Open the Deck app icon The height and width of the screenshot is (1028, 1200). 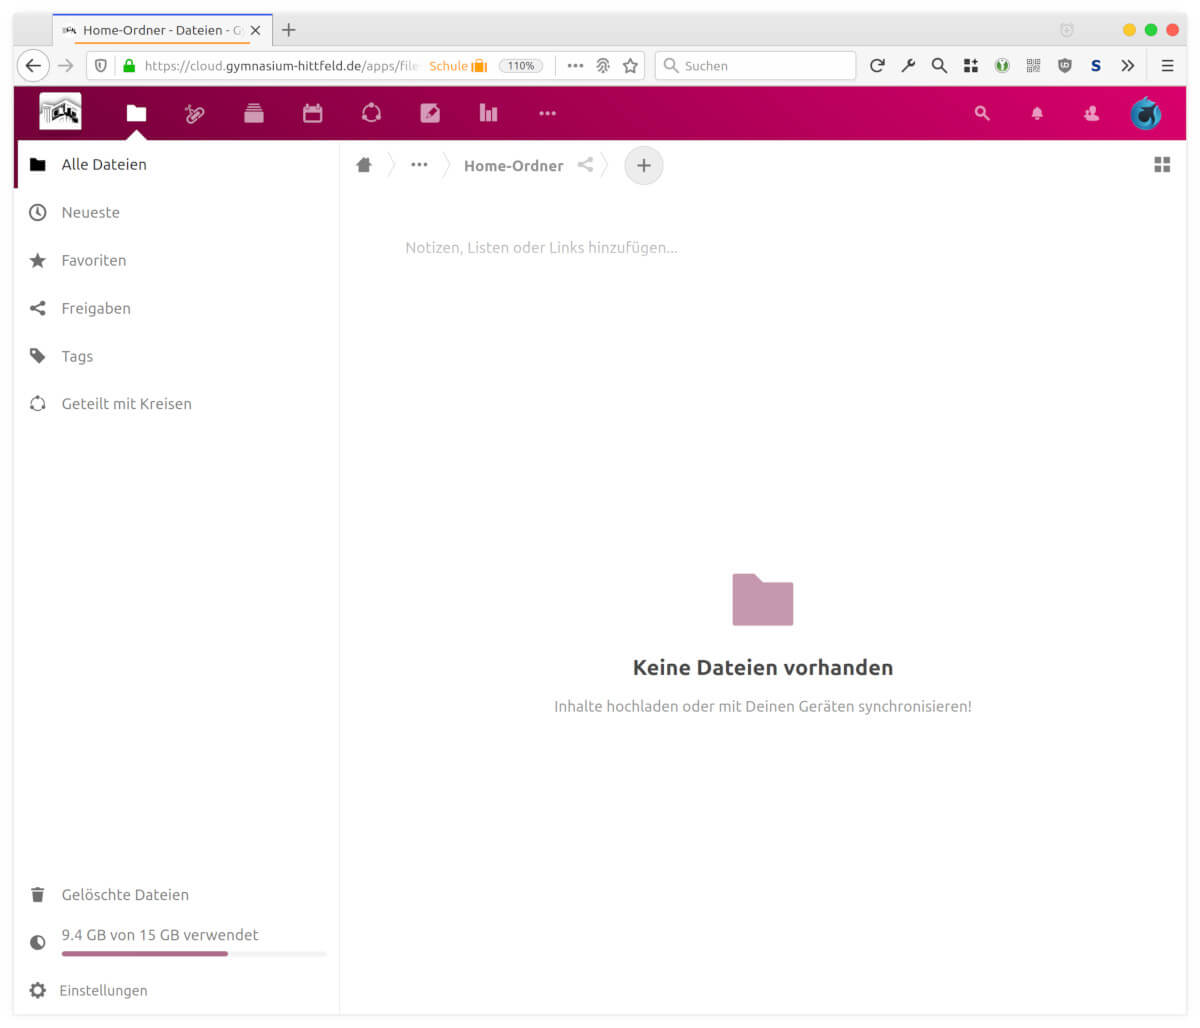(254, 113)
